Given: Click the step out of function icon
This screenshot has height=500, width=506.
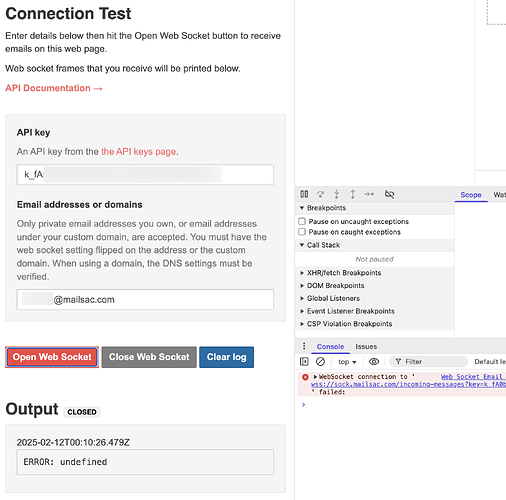Looking at the screenshot, I should point(353,194).
